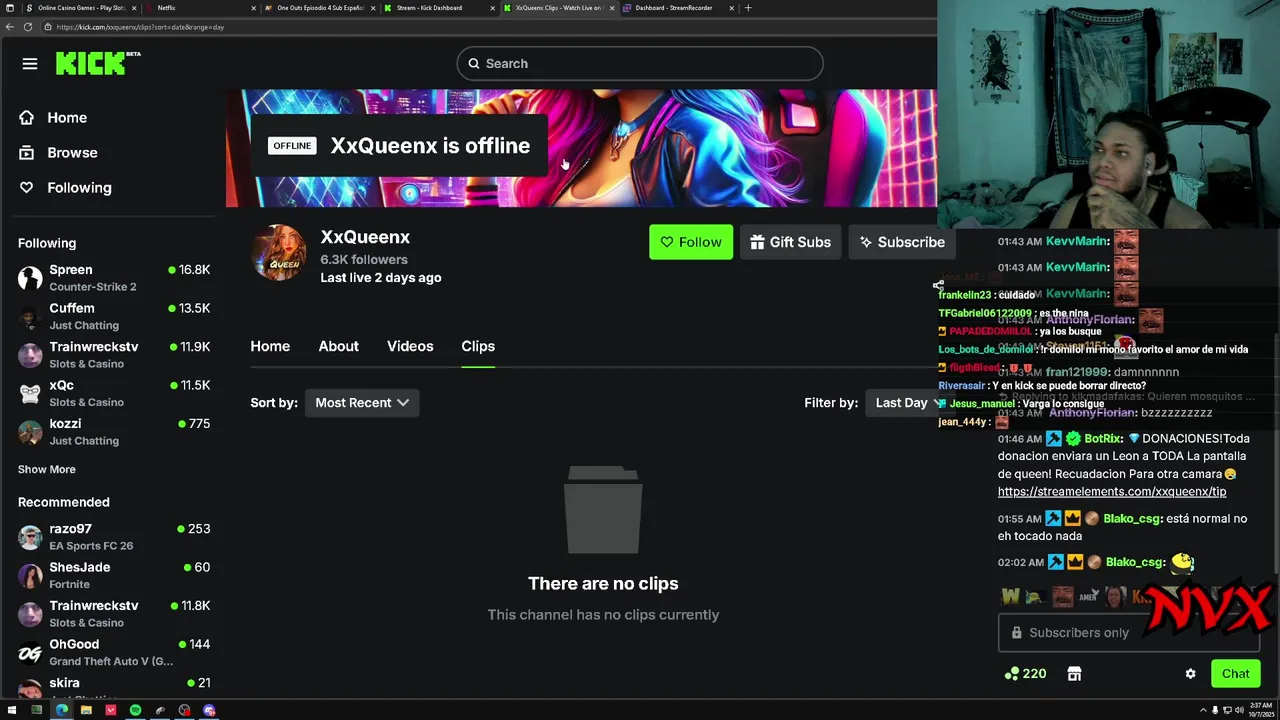Click the Home house icon in sidebar
Image resolution: width=1280 pixels, height=720 pixels.
coord(27,117)
